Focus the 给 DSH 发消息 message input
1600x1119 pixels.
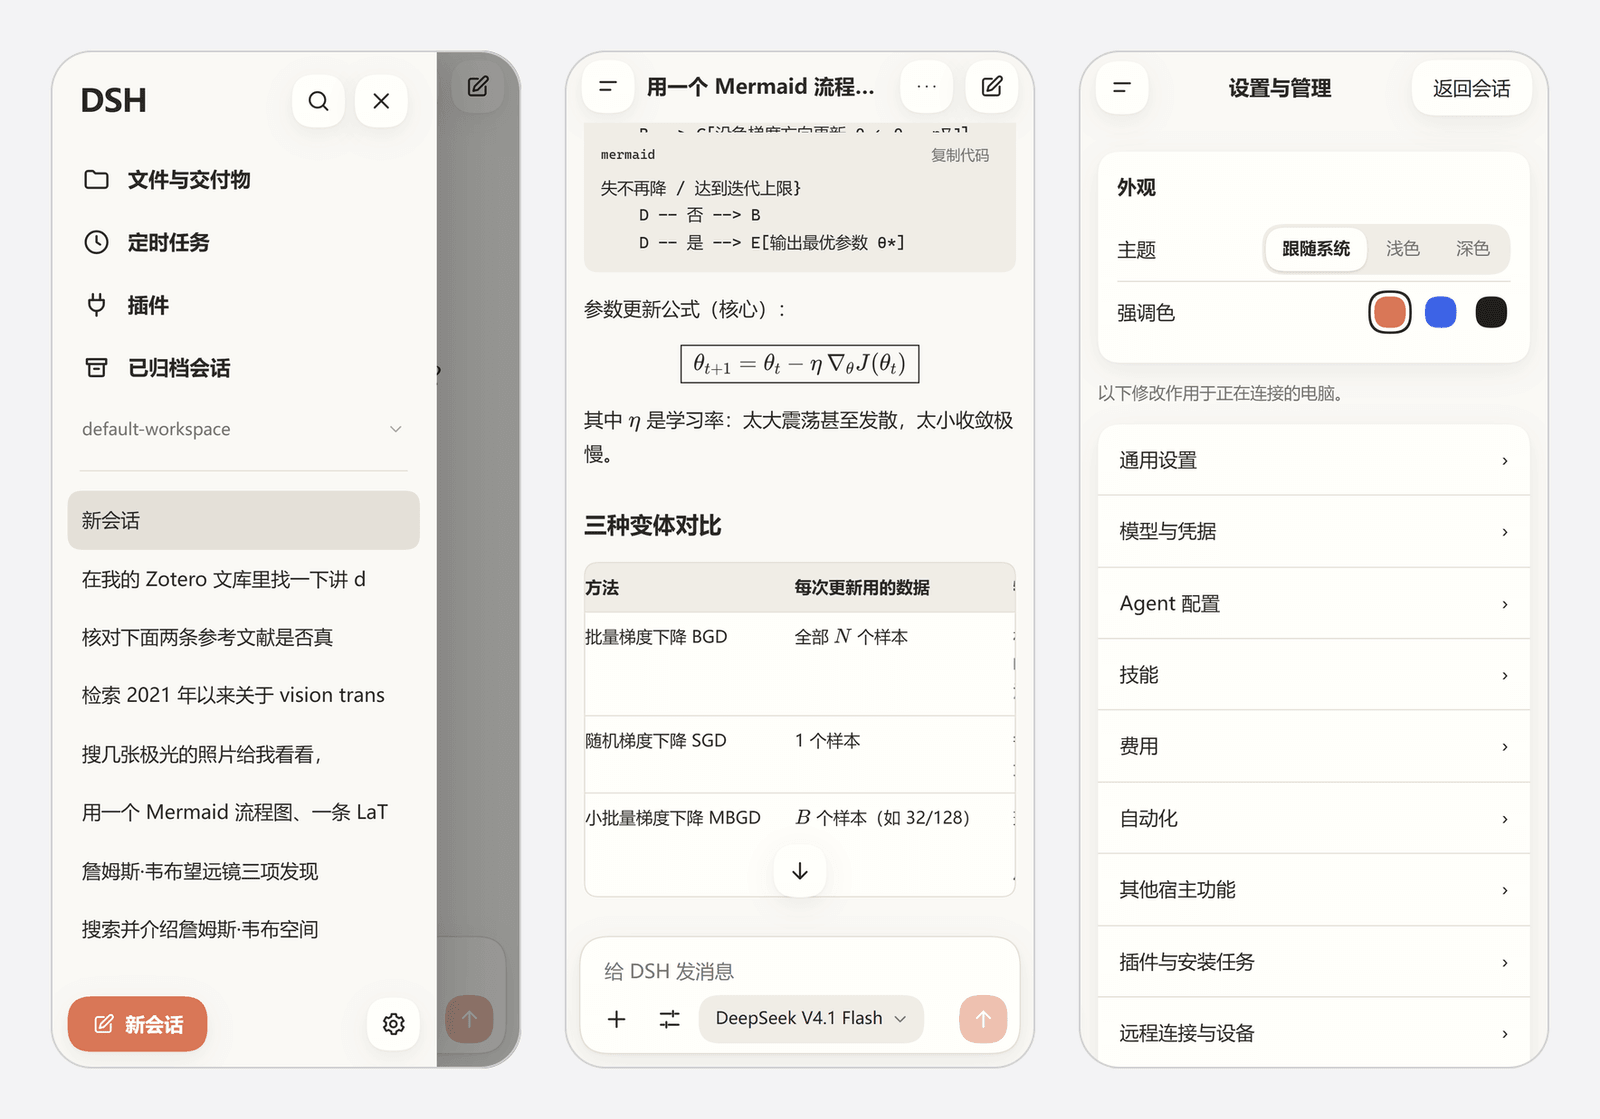tap(800, 971)
